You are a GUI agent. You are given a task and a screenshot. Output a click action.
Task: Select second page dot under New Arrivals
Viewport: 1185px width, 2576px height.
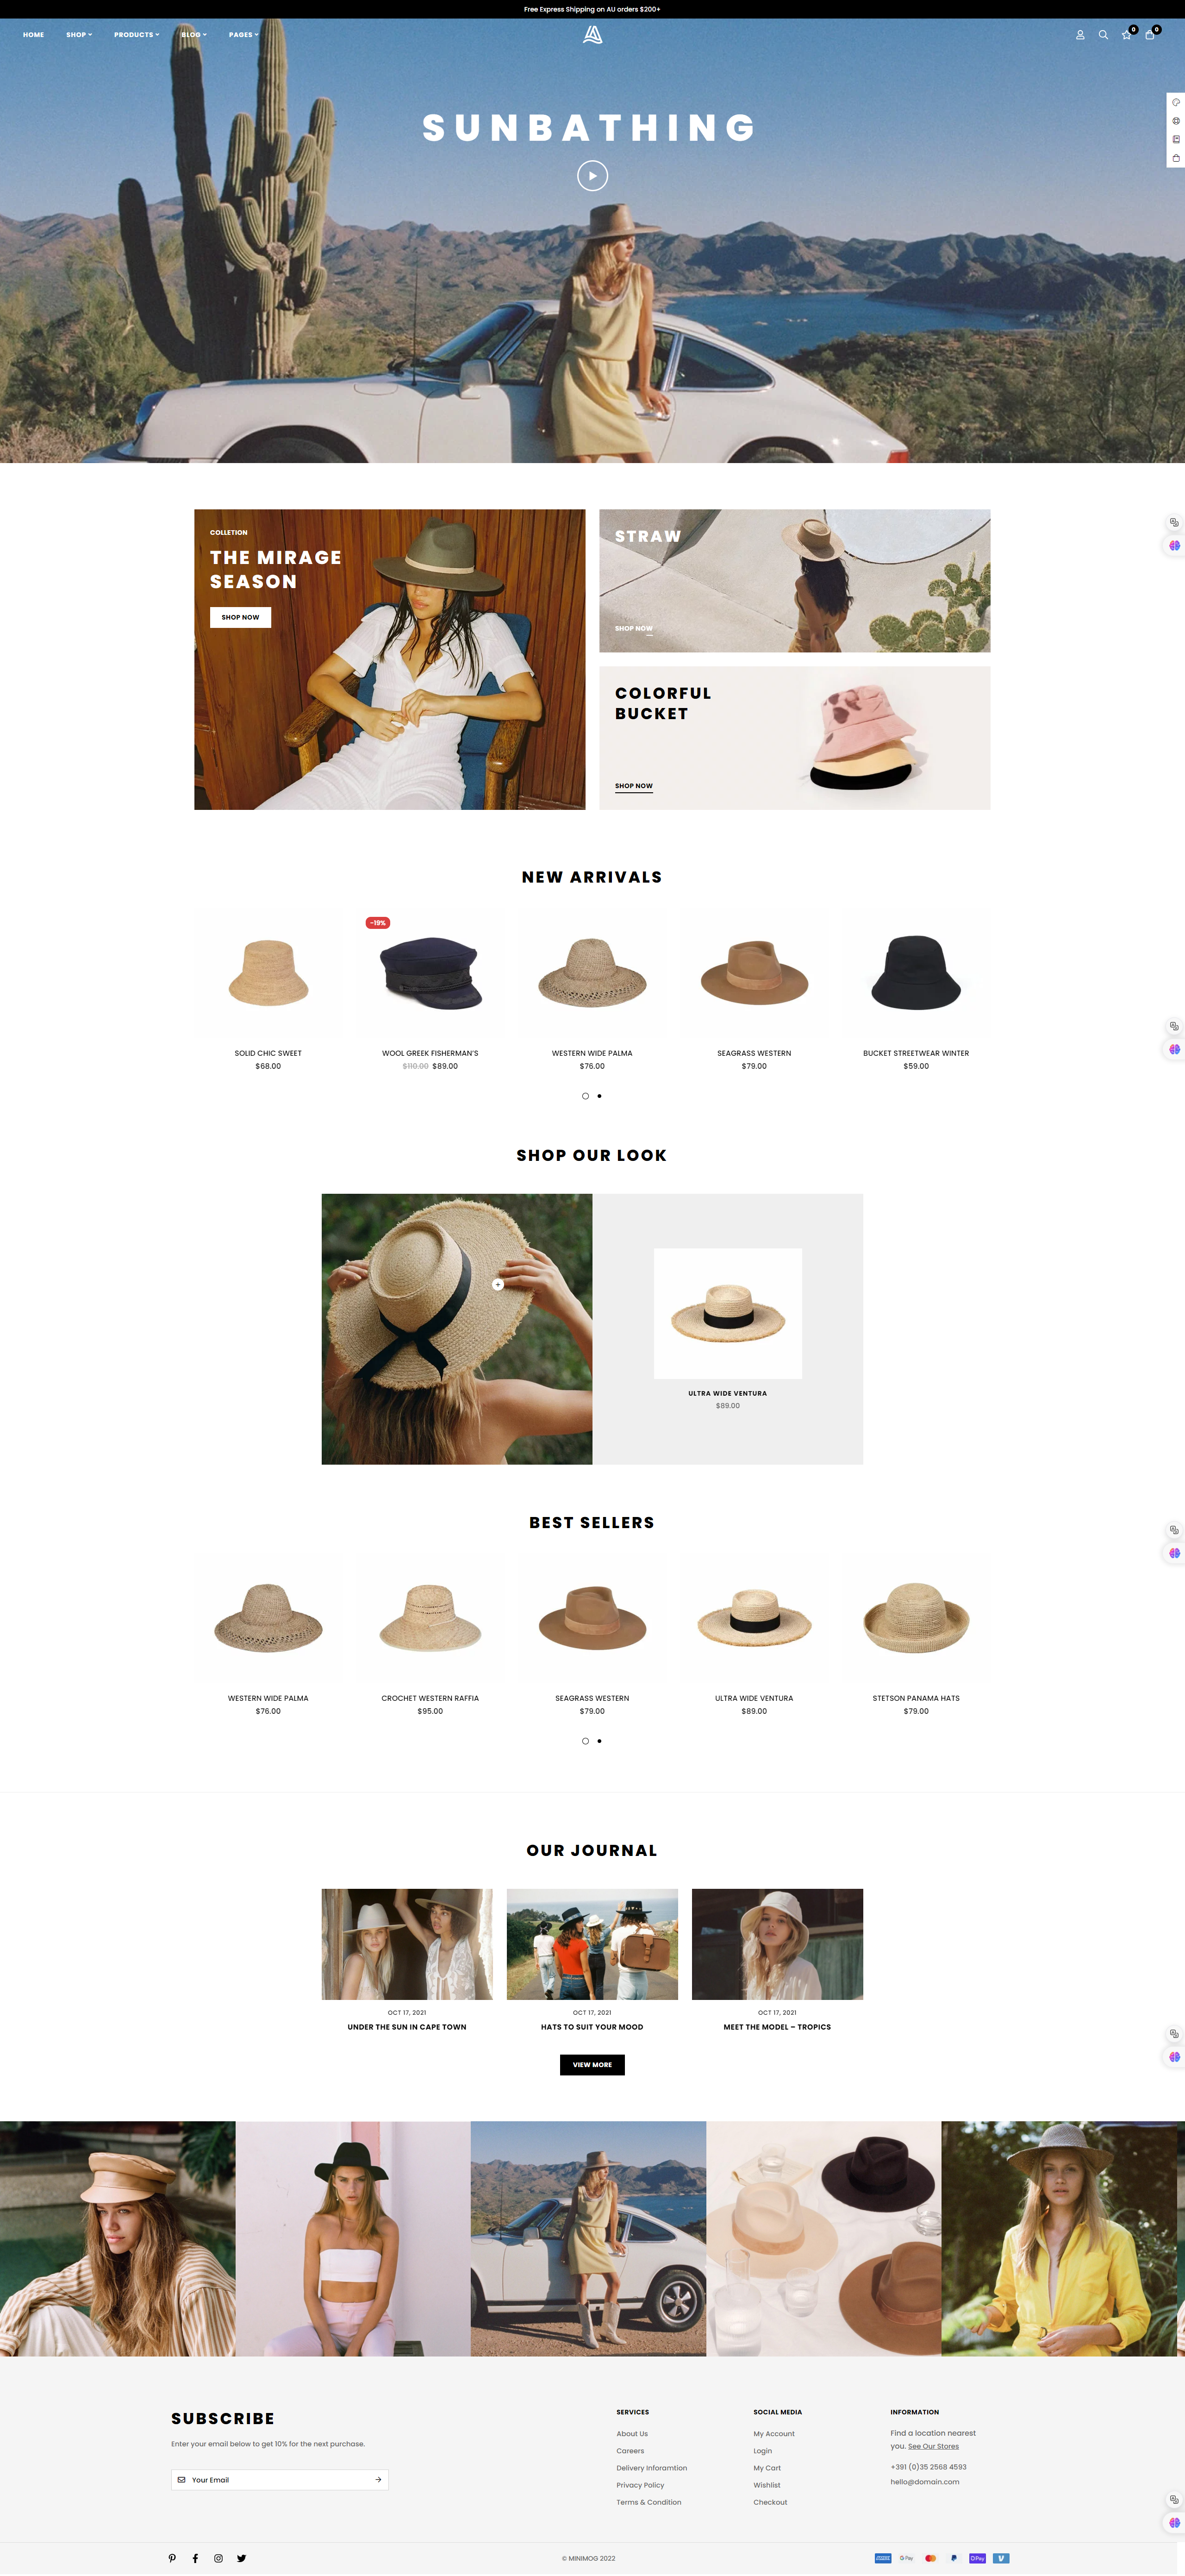[599, 1096]
